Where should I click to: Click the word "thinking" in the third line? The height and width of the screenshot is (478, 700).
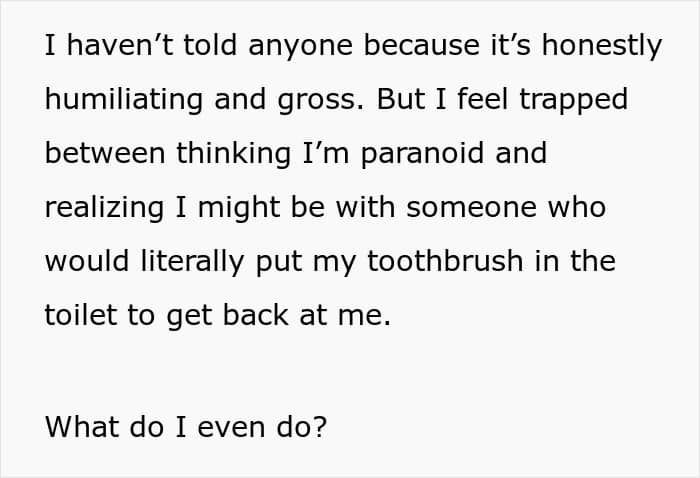(x=233, y=153)
